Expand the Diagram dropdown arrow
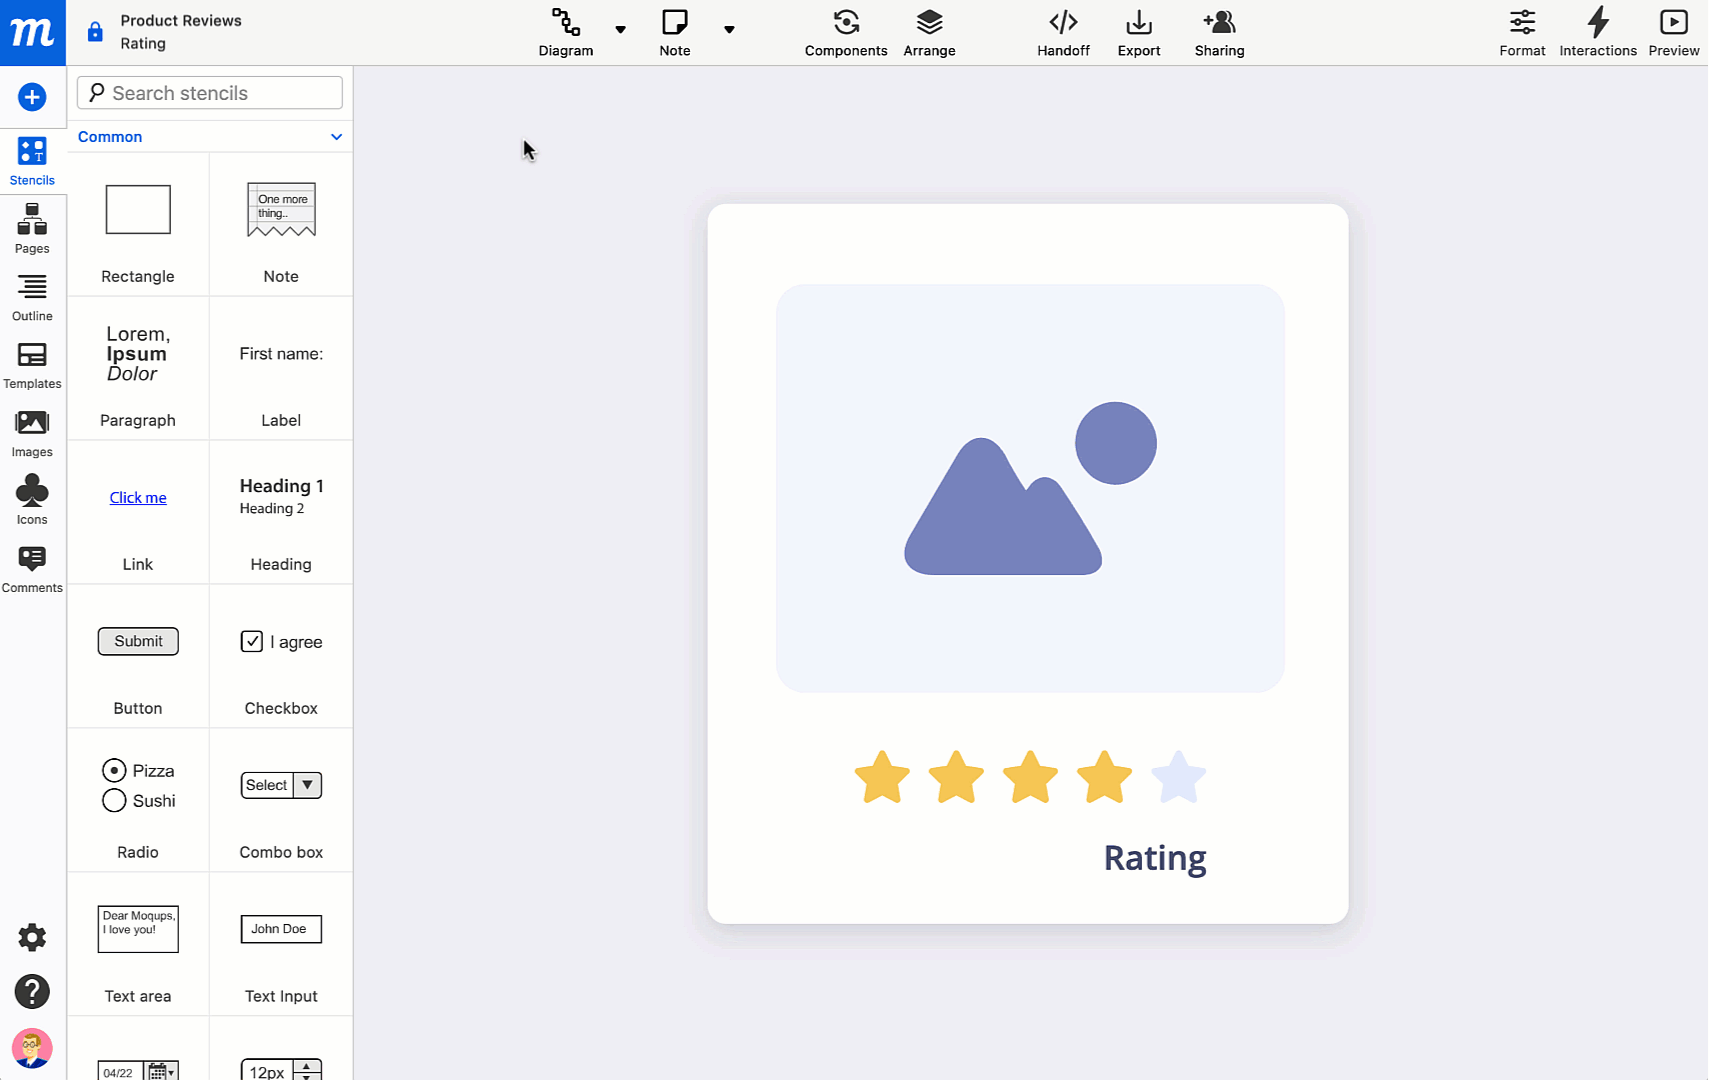 [x=621, y=30]
